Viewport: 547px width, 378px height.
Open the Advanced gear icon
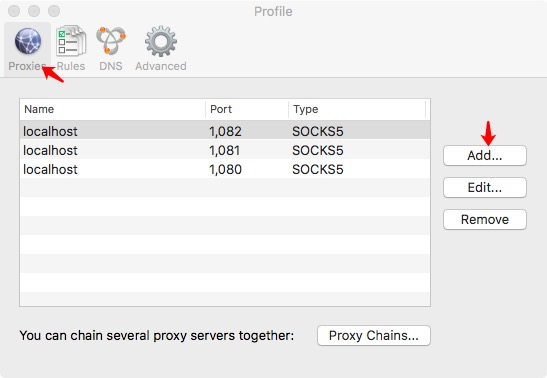pos(161,41)
